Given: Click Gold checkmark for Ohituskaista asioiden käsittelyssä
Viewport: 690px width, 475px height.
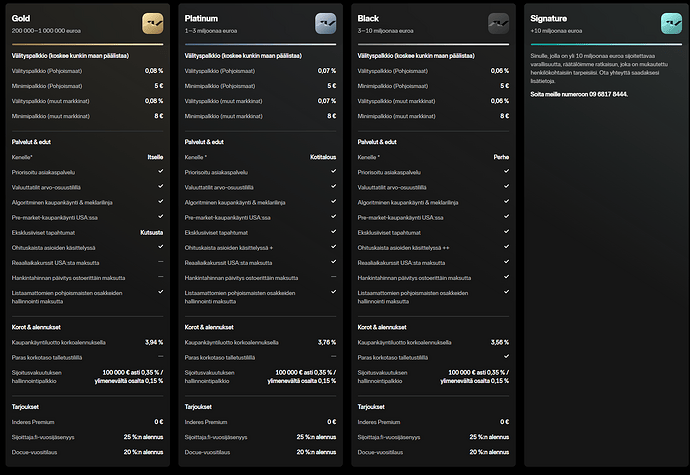Looking at the screenshot, I should click(161, 247).
